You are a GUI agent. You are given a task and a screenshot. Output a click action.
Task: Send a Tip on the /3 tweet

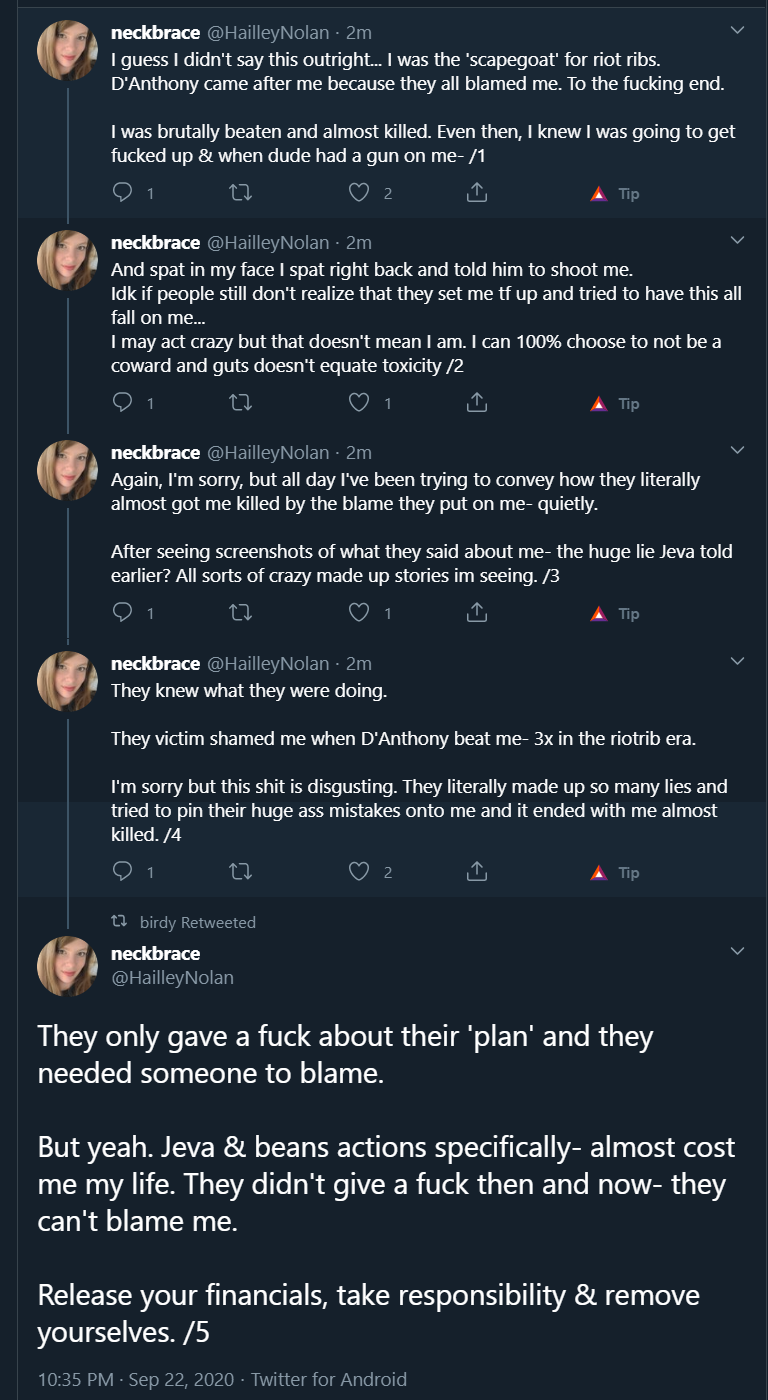point(614,613)
